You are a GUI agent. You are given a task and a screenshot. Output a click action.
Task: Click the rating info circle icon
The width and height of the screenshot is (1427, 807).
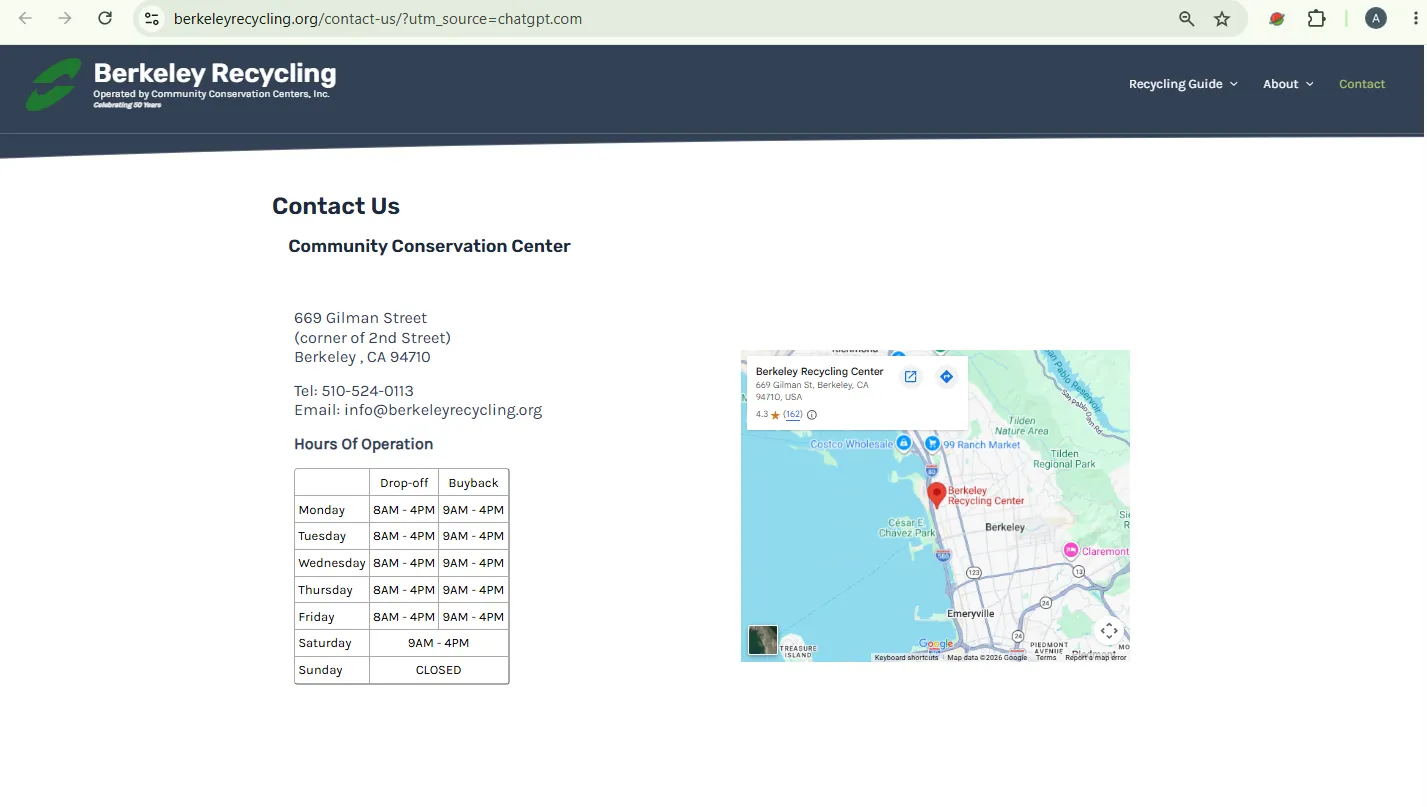(x=812, y=415)
